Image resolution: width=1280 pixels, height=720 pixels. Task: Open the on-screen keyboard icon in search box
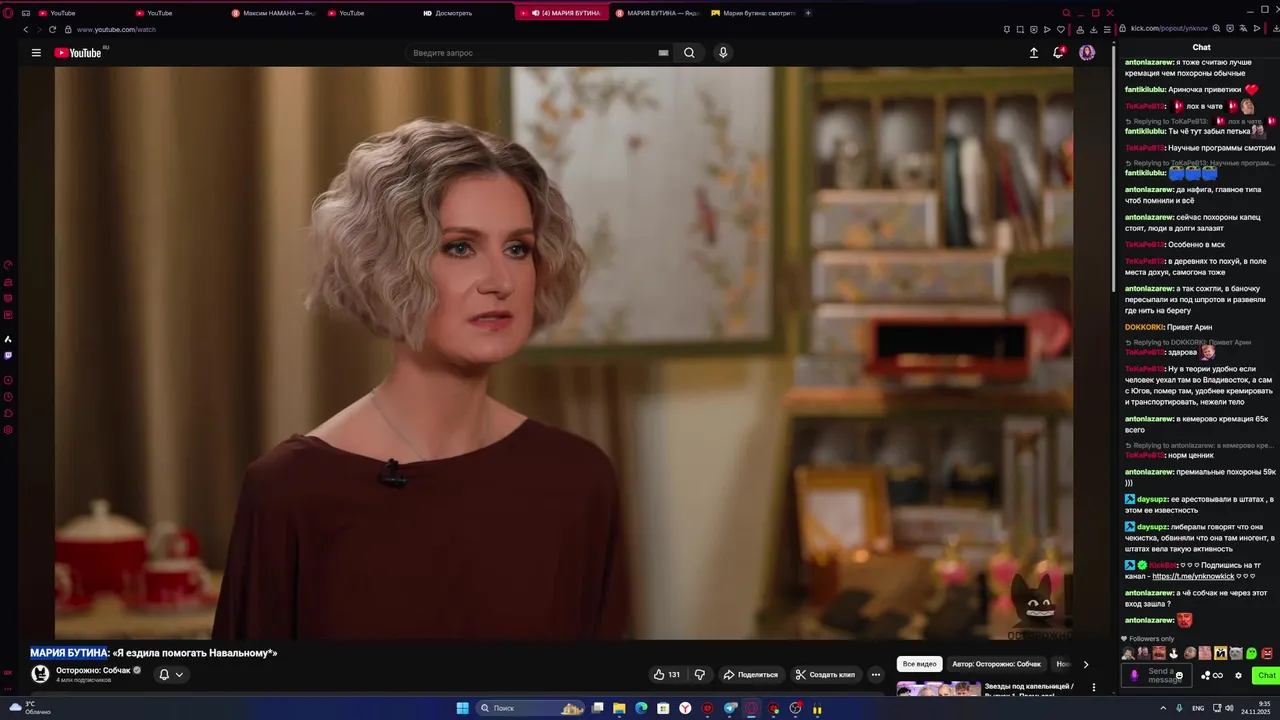663,53
